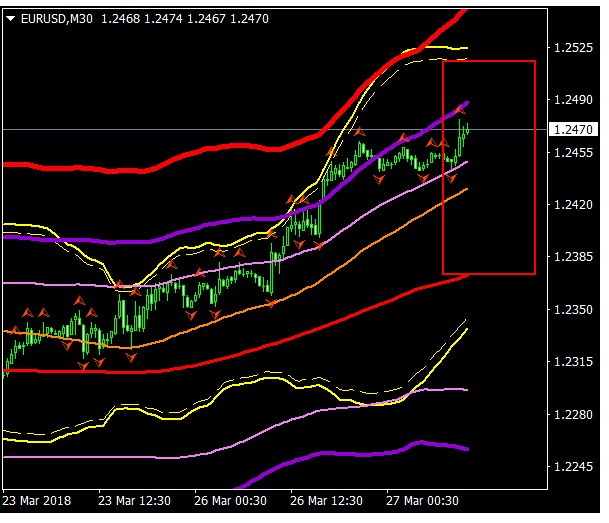Click the 23 Mar 2018 date label
609x523 pixels.
pyautogui.click(x=36, y=499)
